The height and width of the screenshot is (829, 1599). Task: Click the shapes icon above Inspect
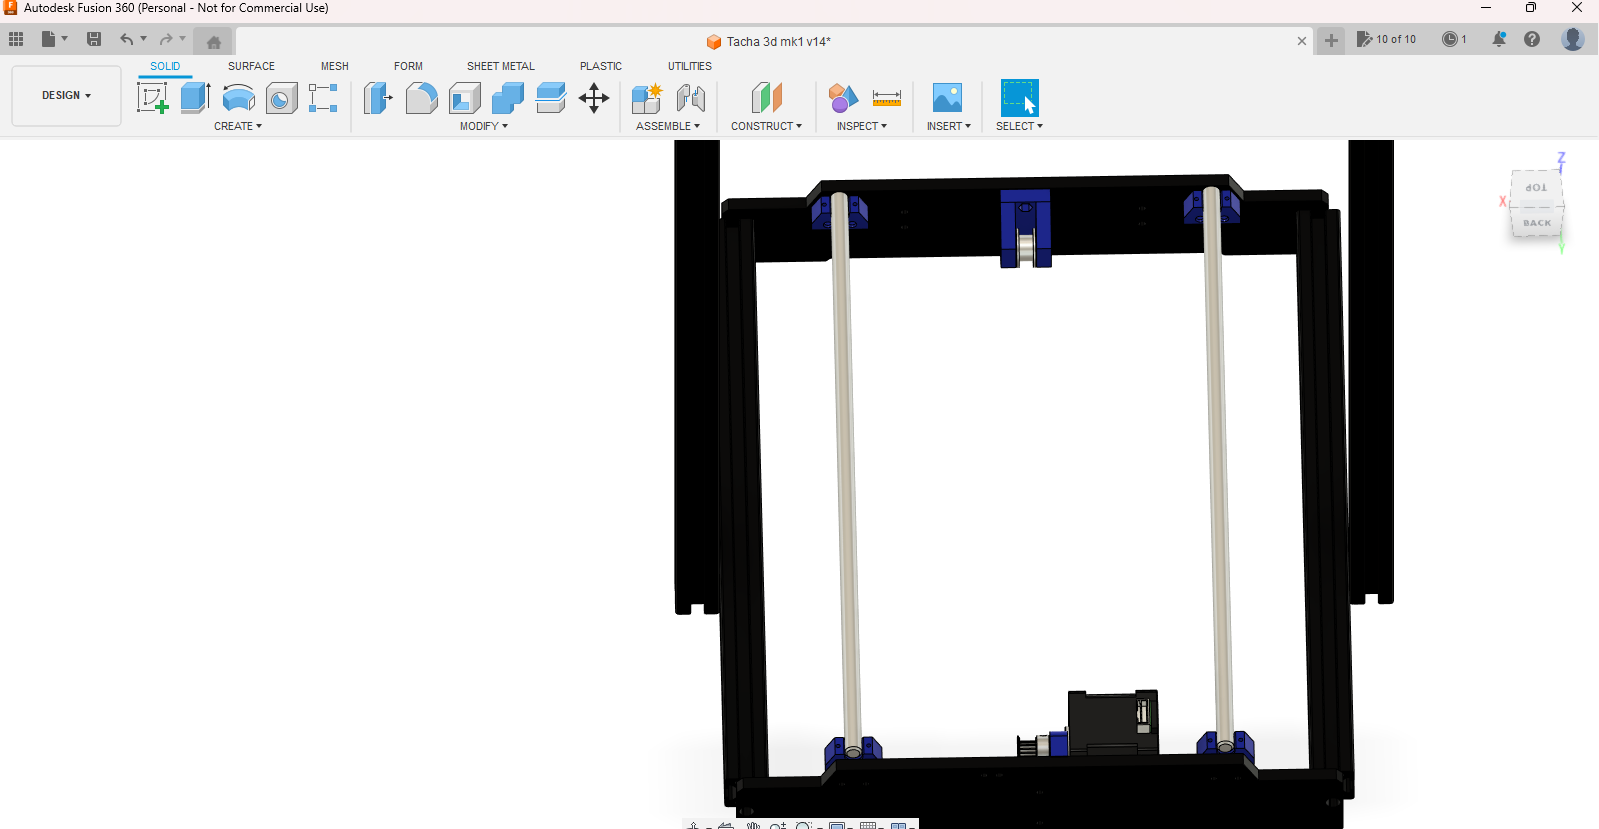pos(843,98)
